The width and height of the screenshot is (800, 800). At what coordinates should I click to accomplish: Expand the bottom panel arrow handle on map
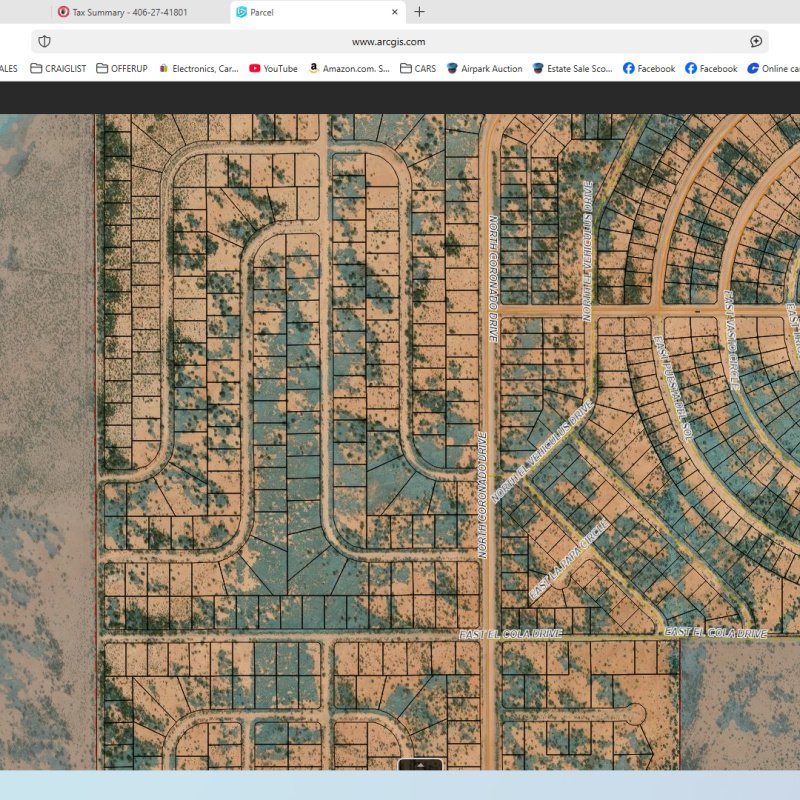(x=420, y=764)
